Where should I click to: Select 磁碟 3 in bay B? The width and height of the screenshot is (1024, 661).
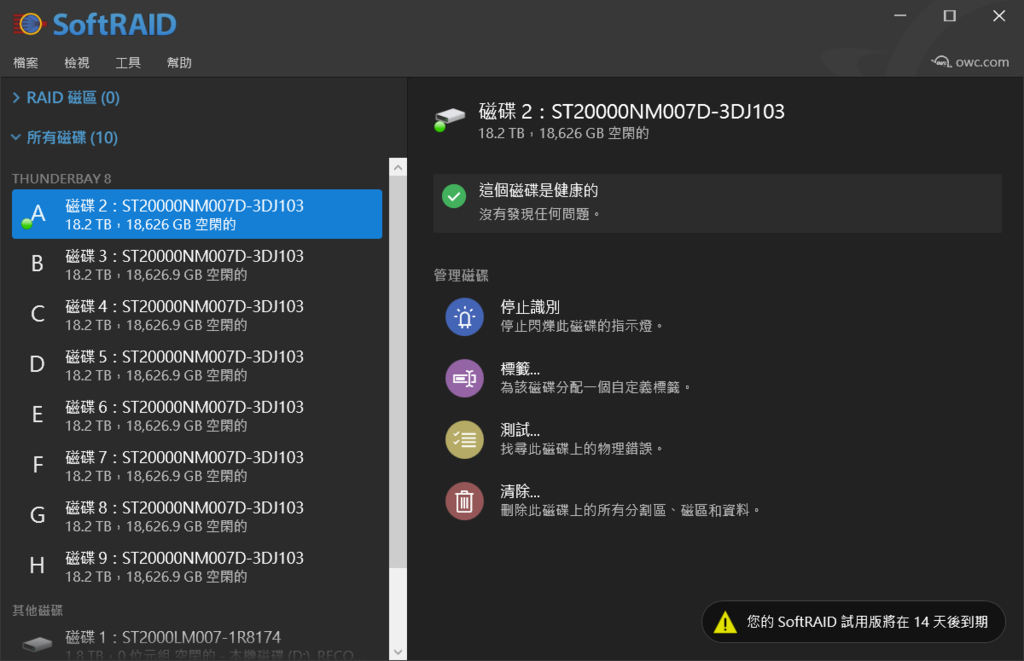(197, 265)
